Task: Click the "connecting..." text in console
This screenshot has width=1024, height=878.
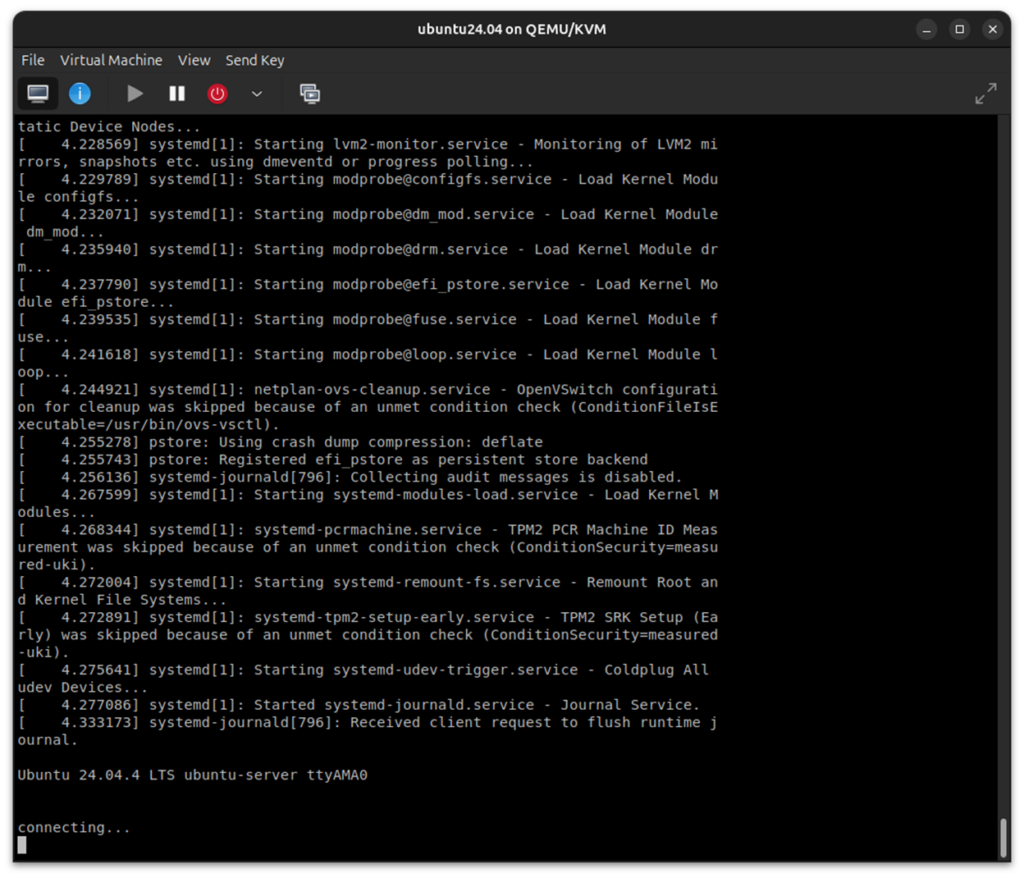Action: (x=74, y=828)
